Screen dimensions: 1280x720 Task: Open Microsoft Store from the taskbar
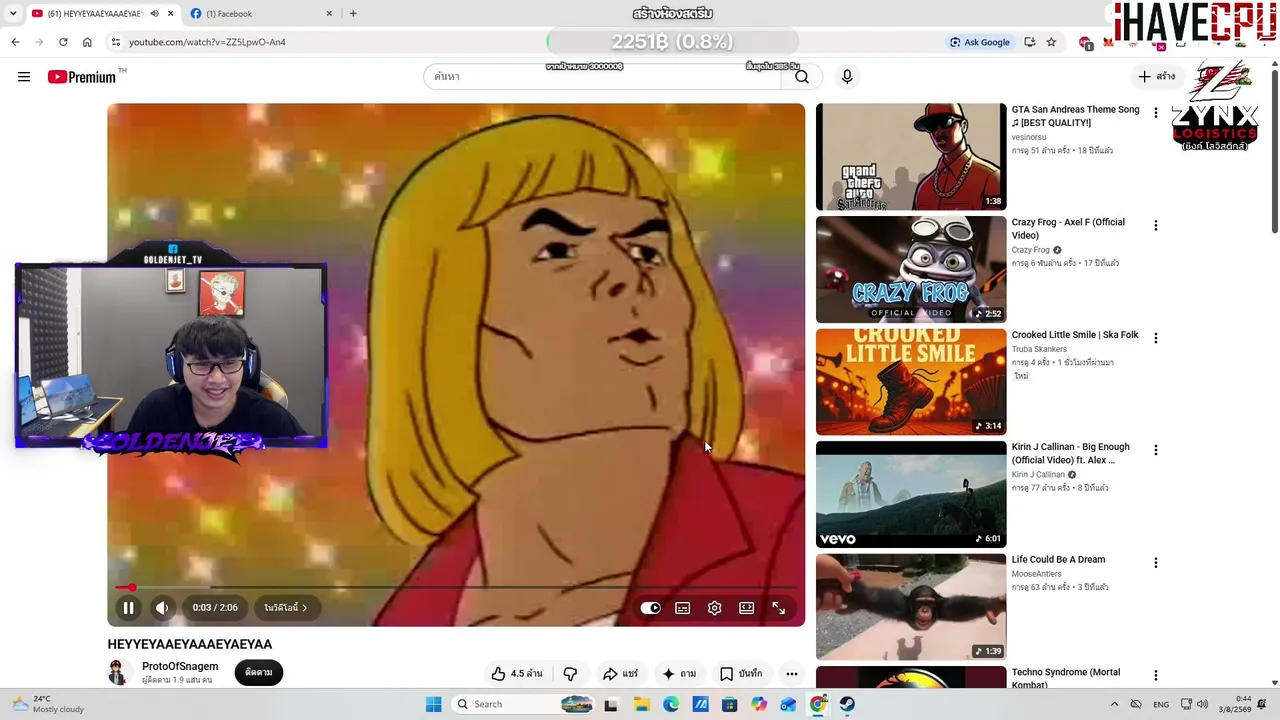click(730, 704)
